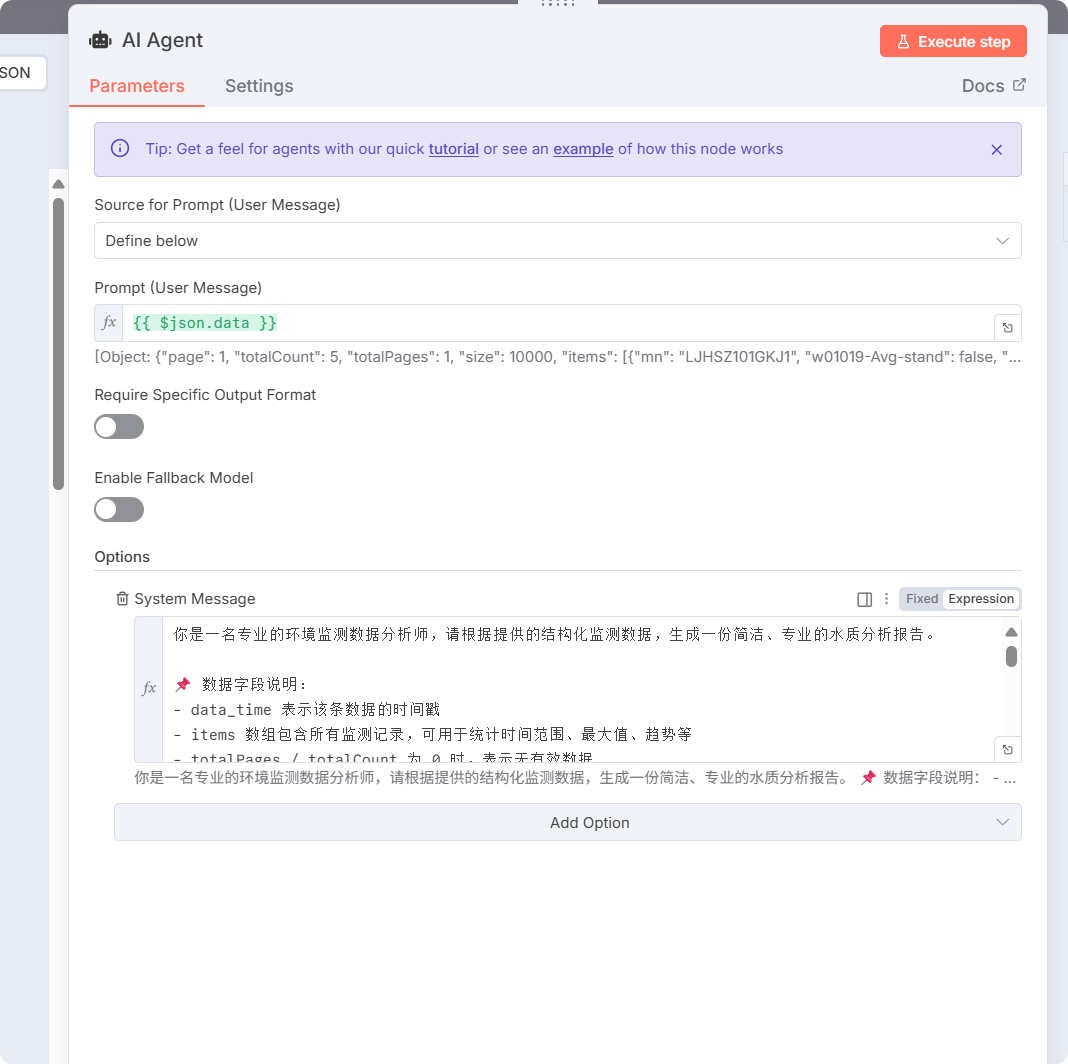Click the fx icon beside System Message text
This screenshot has width=1068, height=1064.
tap(149, 688)
